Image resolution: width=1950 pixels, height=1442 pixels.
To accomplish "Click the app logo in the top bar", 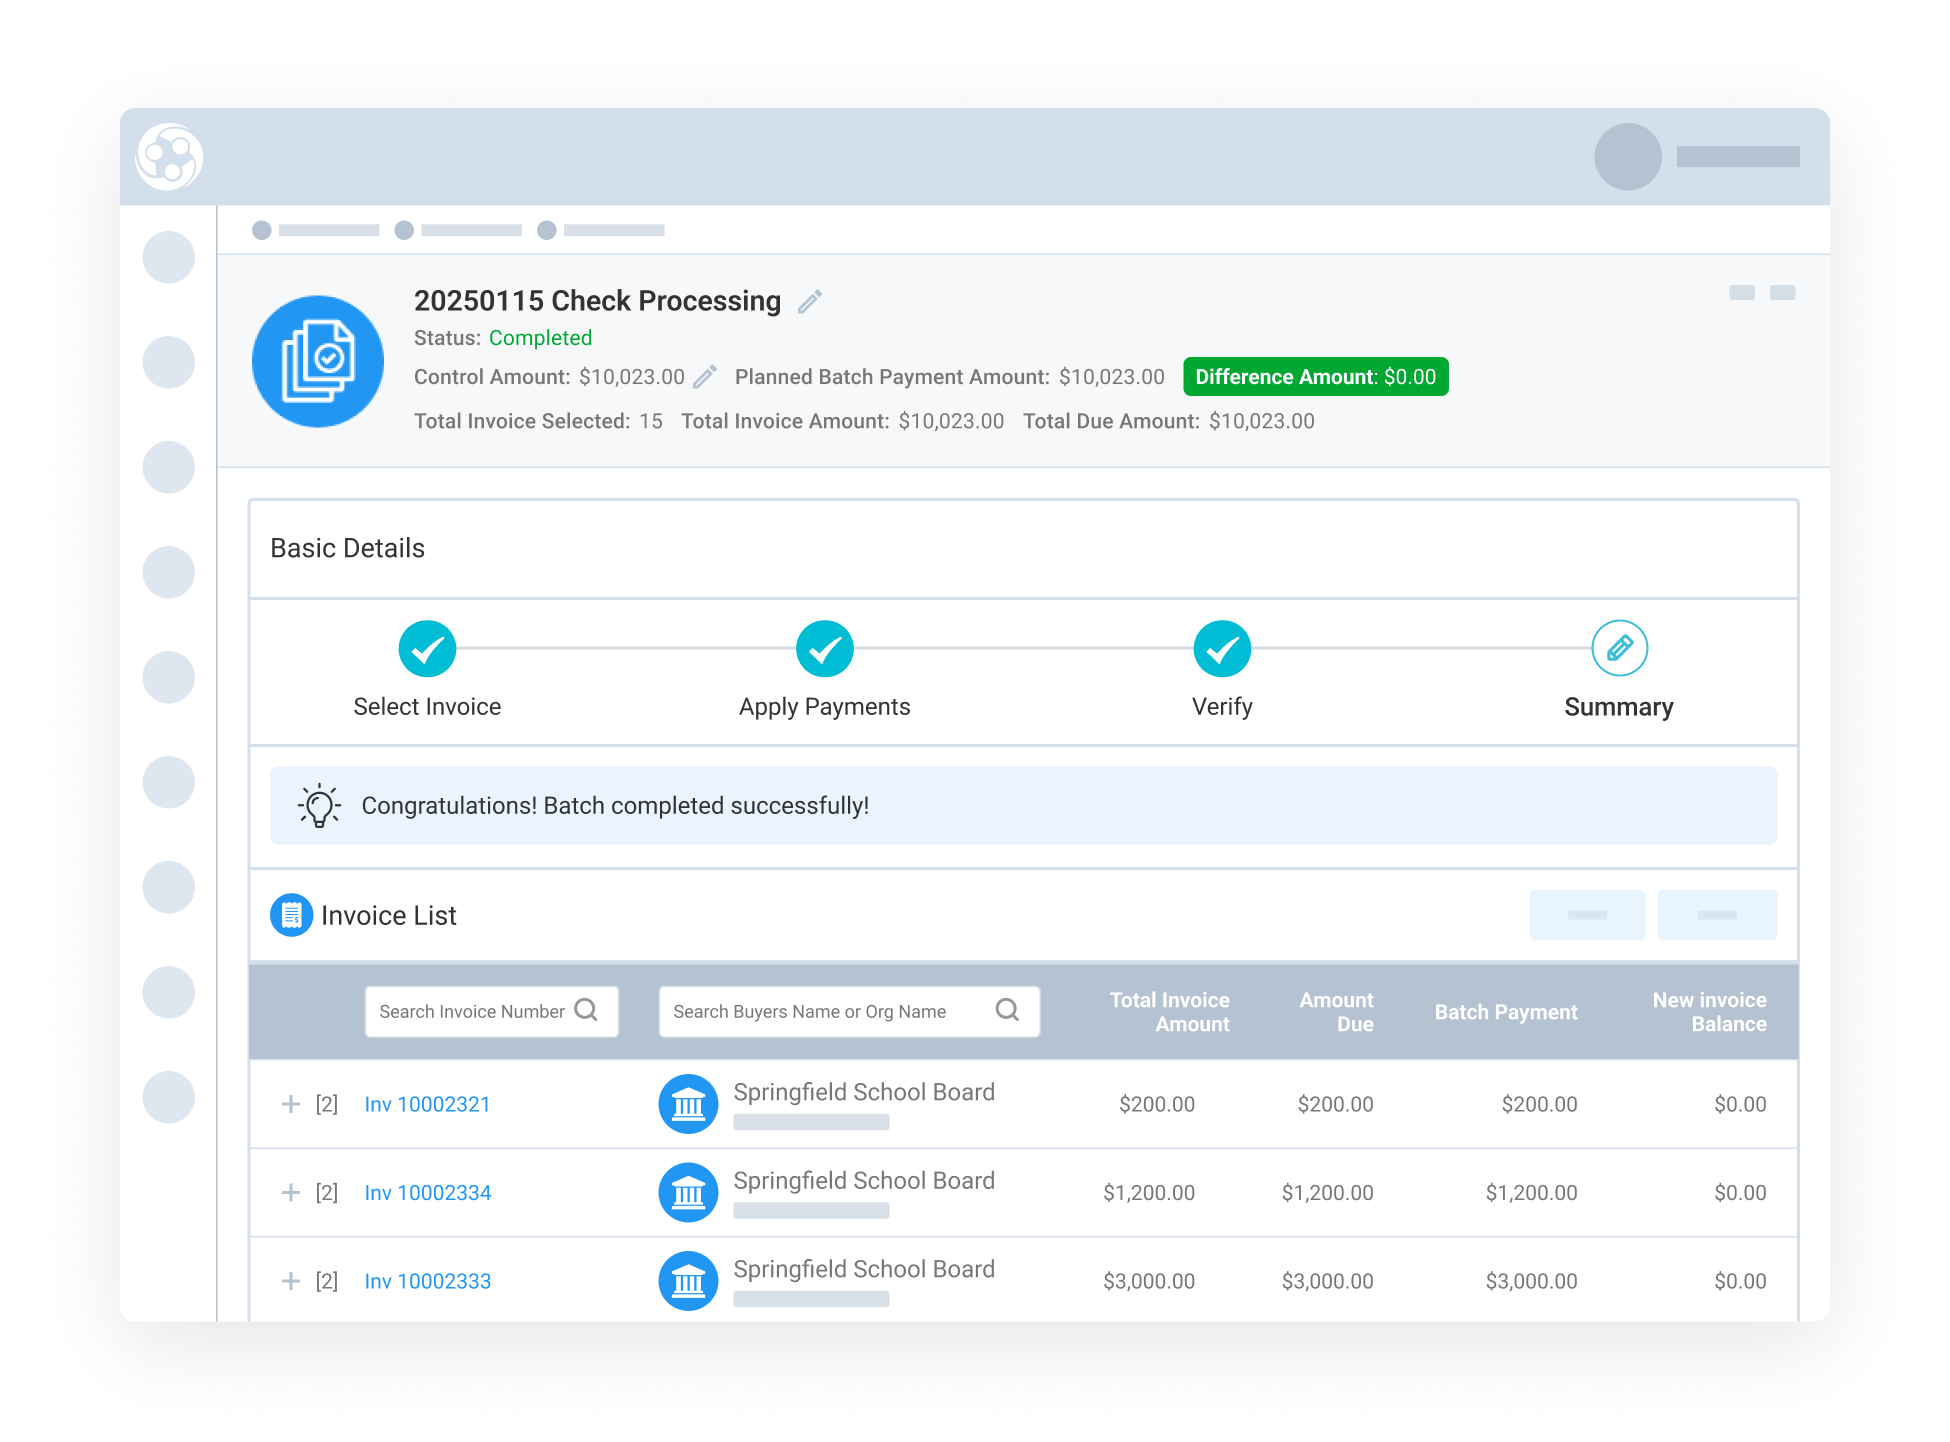I will (168, 157).
